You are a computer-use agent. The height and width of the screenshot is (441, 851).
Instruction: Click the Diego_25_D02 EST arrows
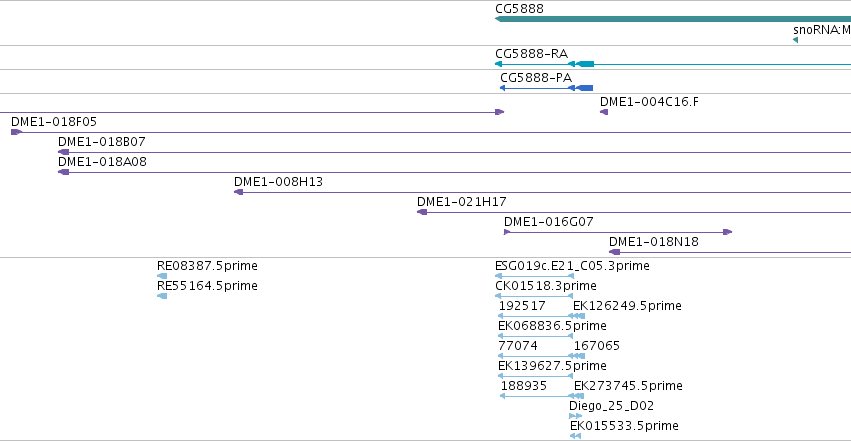pyautogui.click(x=575, y=416)
